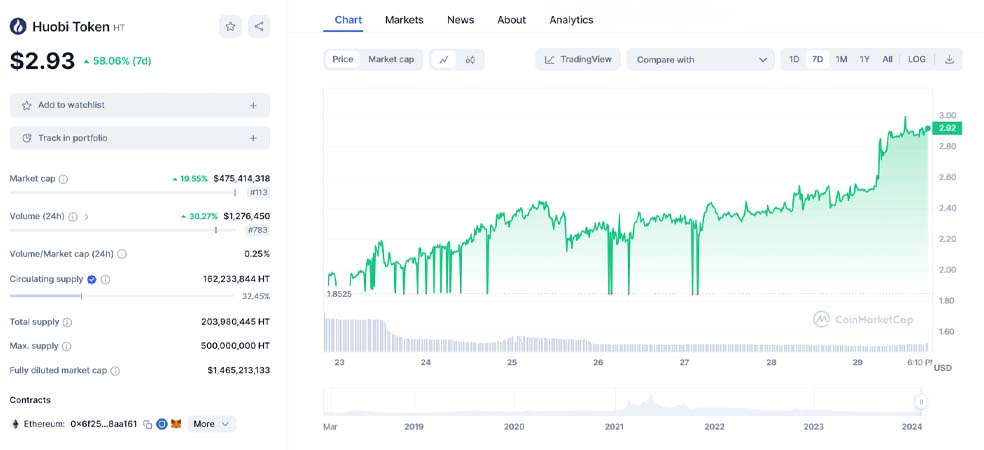
Task: Click the blue shield icon in Contracts row
Action: click(x=161, y=424)
